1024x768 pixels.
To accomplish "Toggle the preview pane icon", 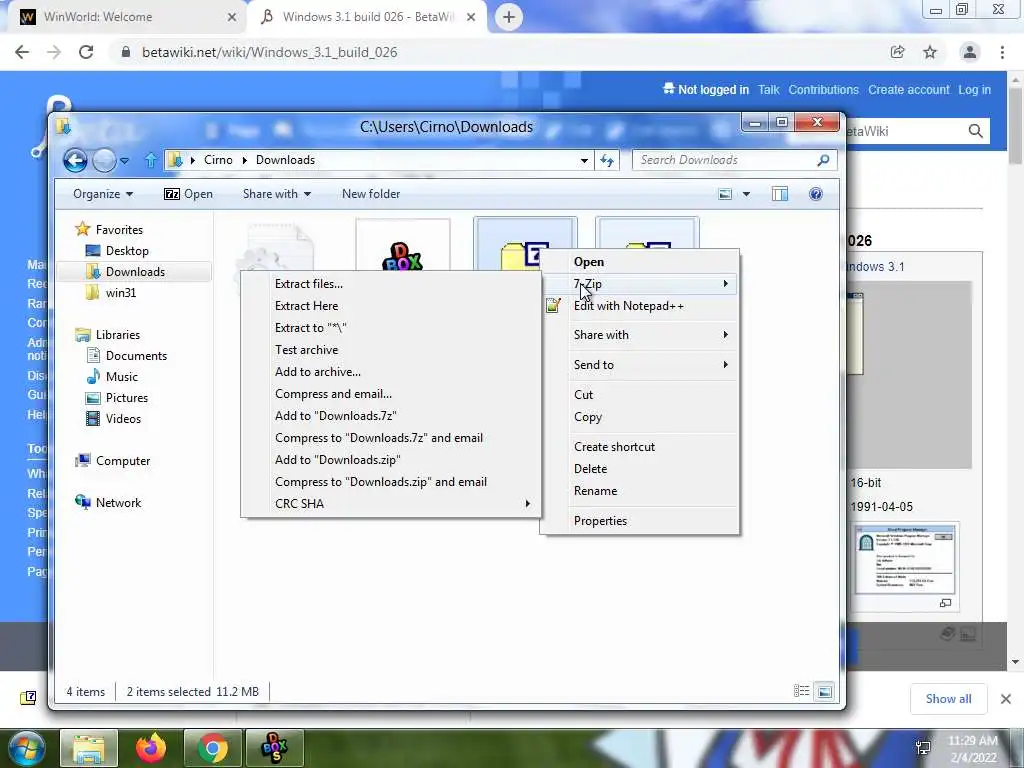I will [x=780, y=194].
